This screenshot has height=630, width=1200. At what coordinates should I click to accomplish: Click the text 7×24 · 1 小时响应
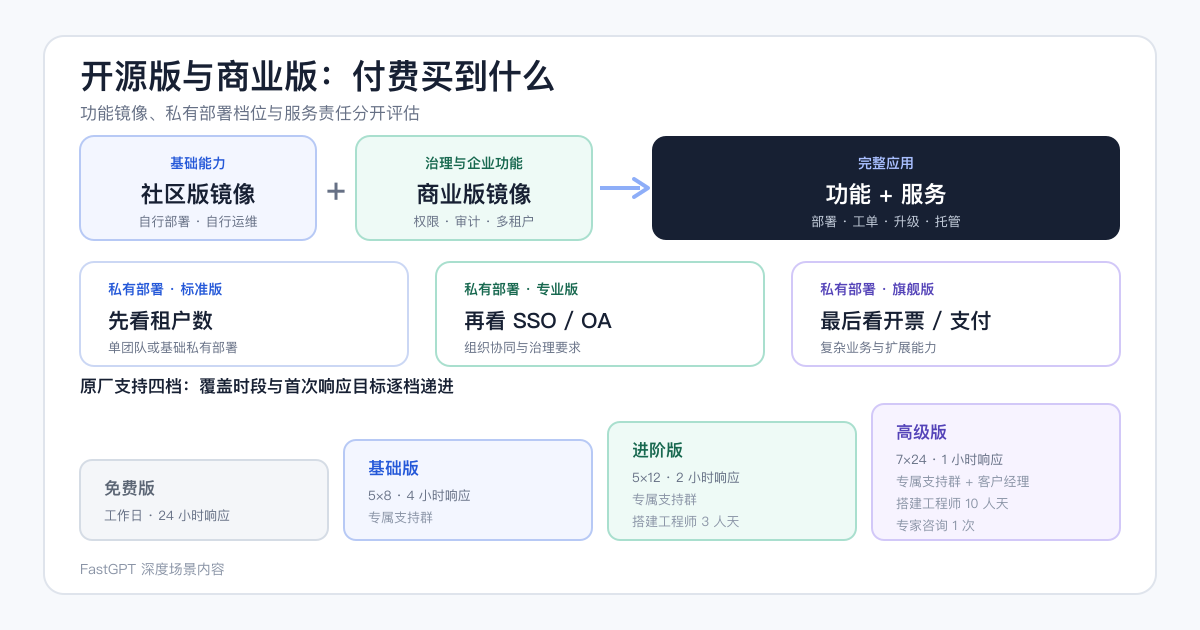(x=950, y=459)
